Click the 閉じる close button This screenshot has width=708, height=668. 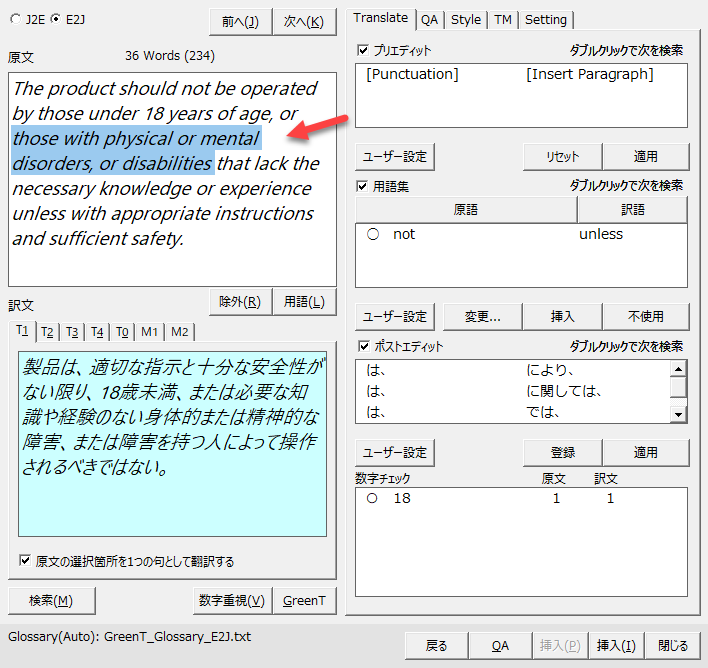pos(672,646)
